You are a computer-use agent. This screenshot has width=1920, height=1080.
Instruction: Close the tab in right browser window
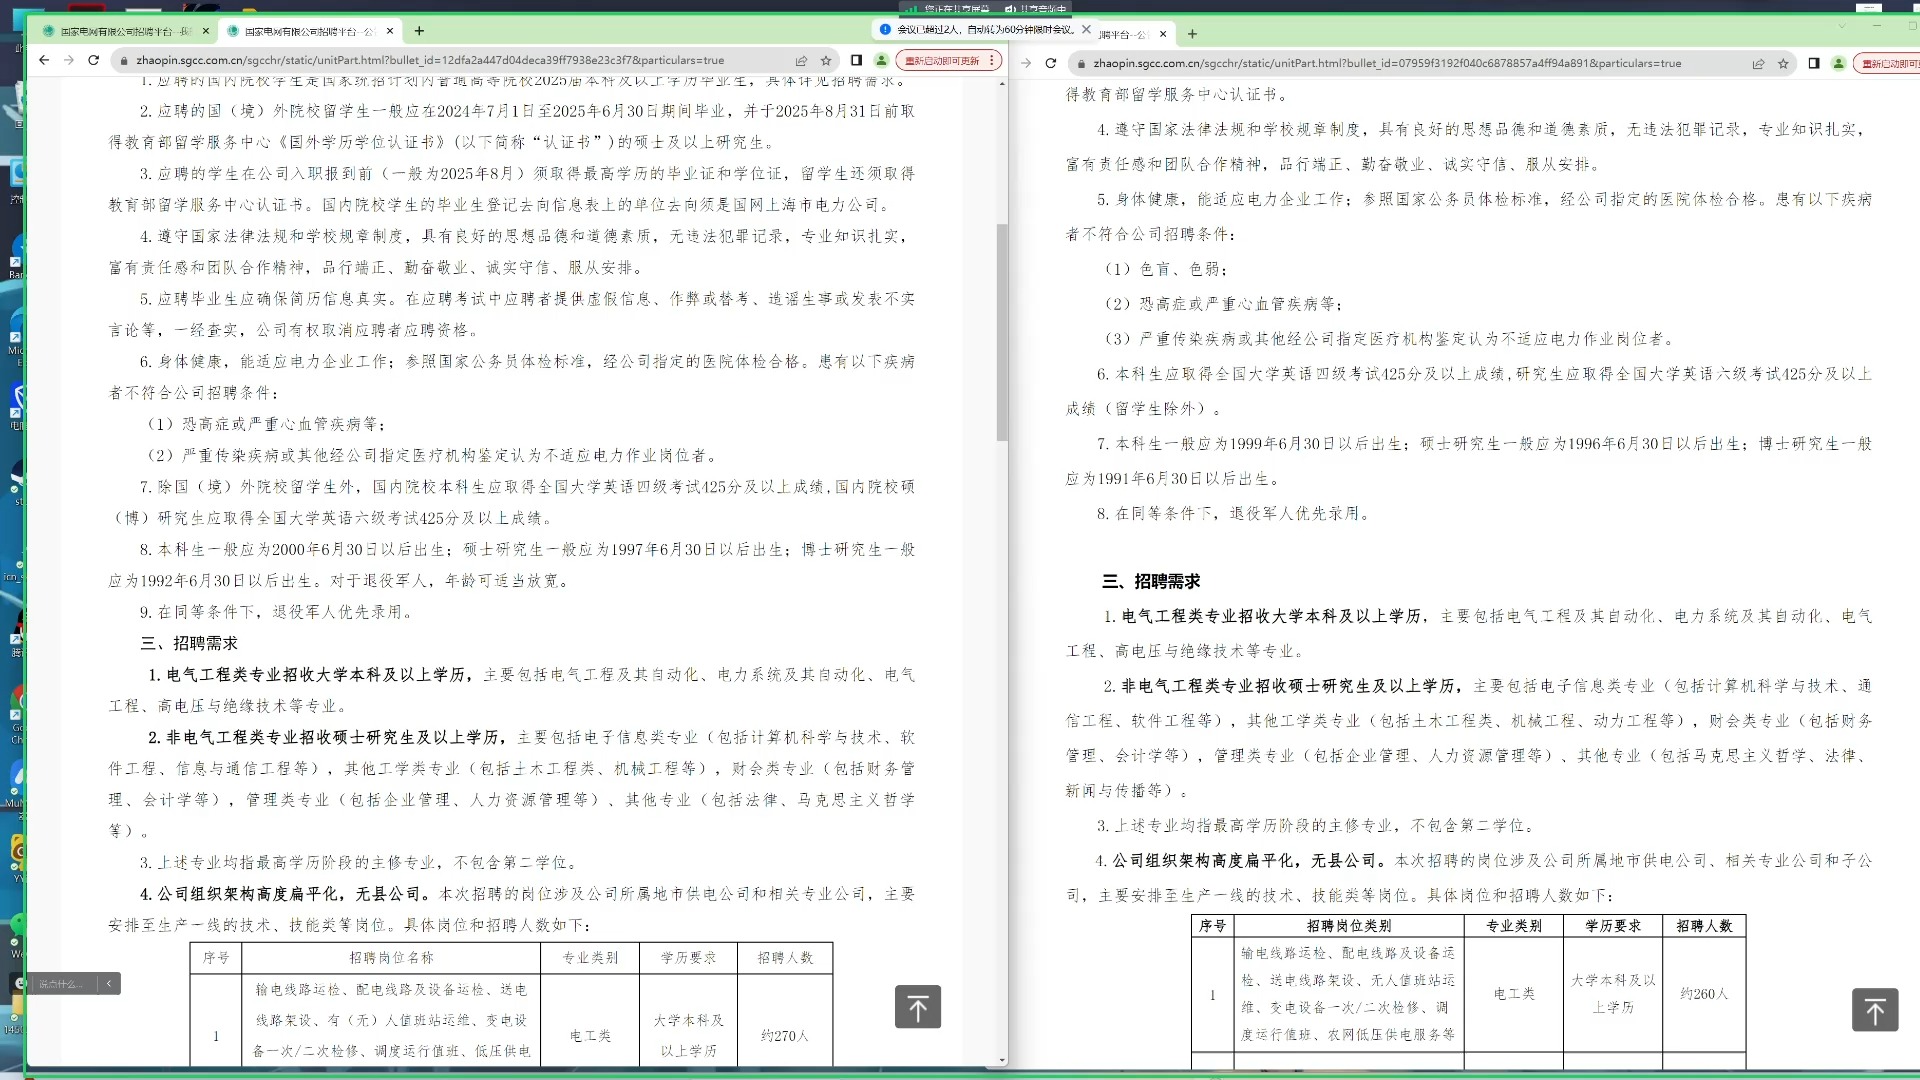(x=1164, y=34)
